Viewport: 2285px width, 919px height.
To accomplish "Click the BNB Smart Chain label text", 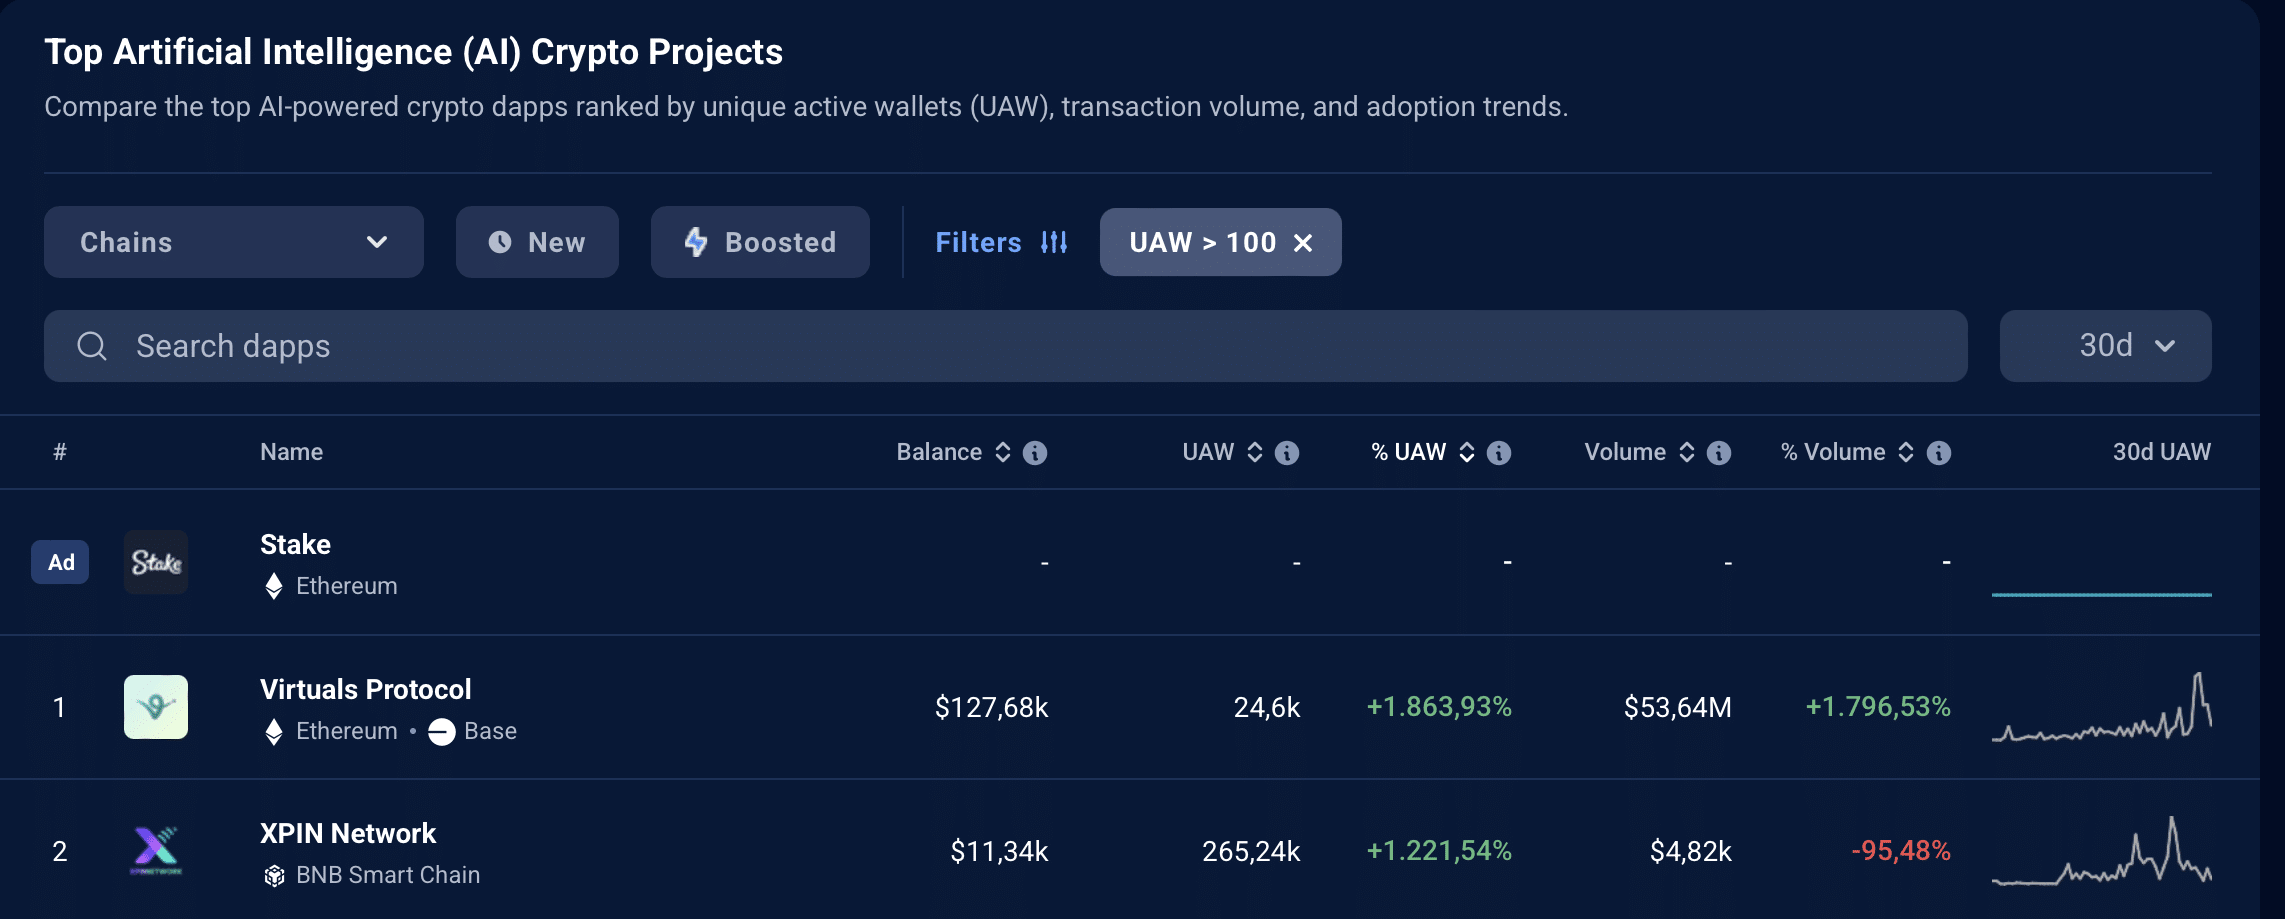I will pyautogui.click(x=388, y=875).
